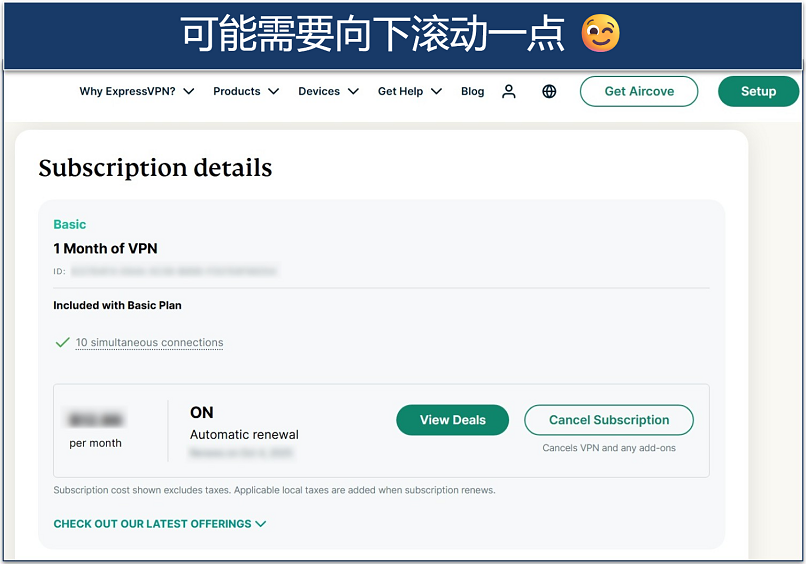Image resolution: width=806 pixels, height=564 pixels.
Task: Click the blurred per month price
Action: [97, 420]
